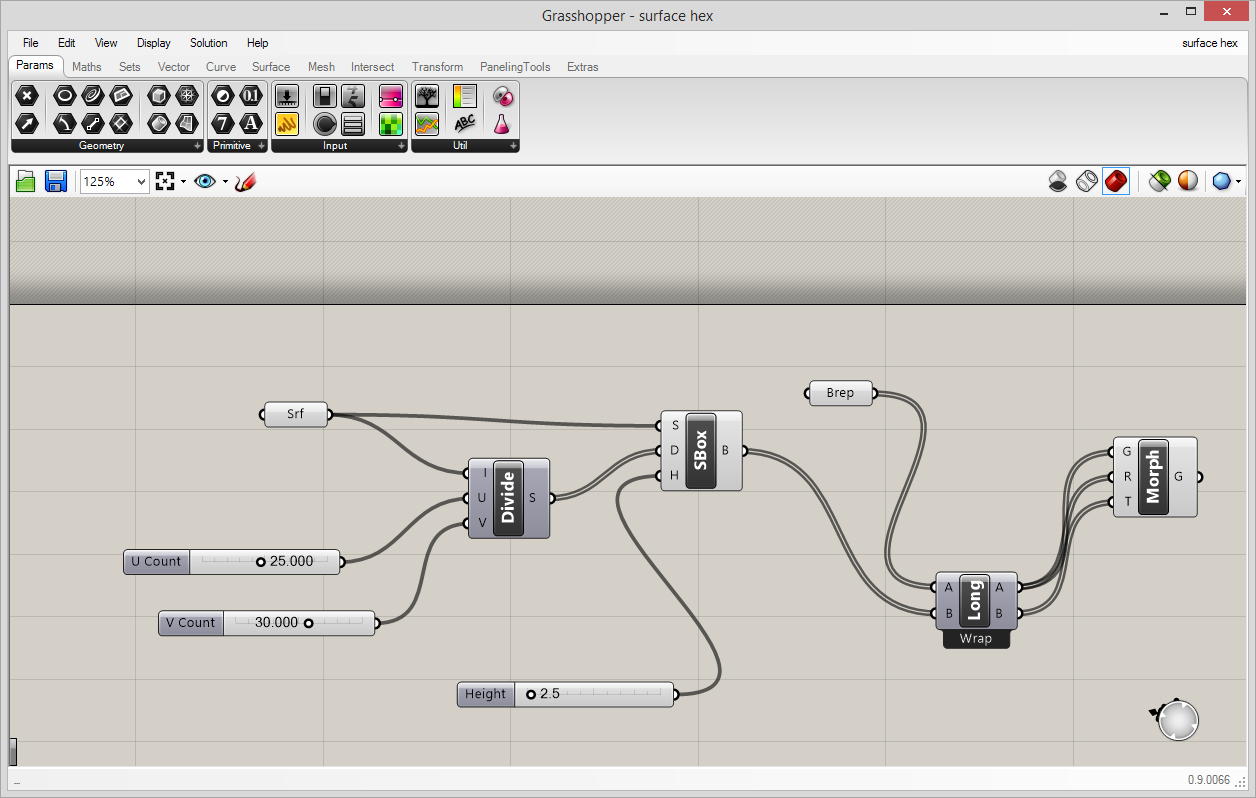Viewport: 1256px width, 798px height.
Task: Insert Param Viewer tree icon from Util
Action: [427, 96]
